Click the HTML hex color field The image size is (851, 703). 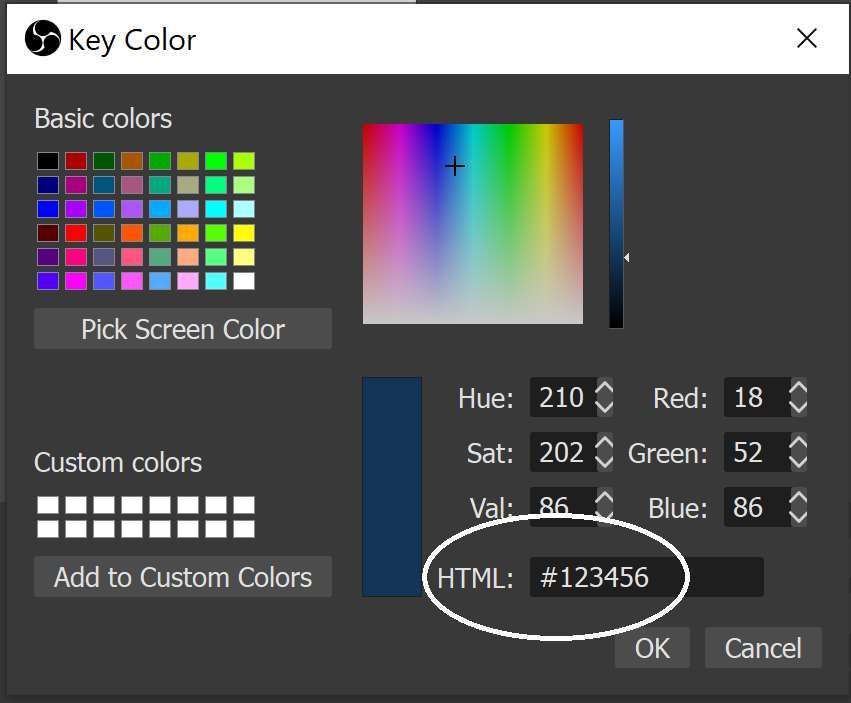click(x=646, y=577)
